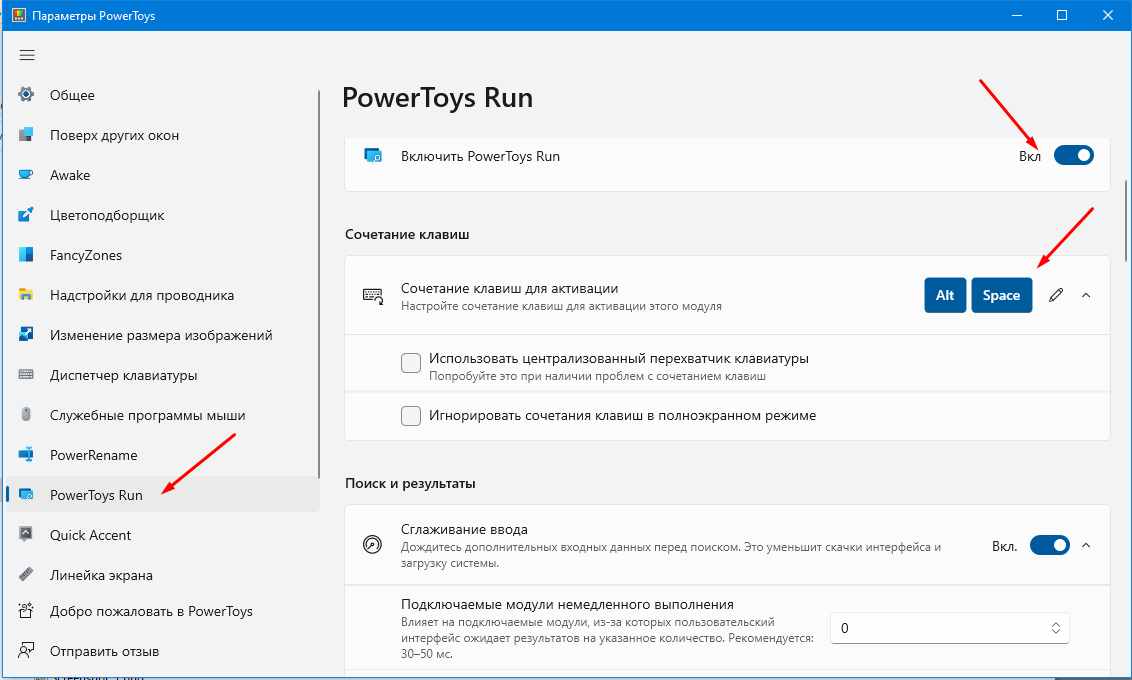1132x680 pixels.
Task: Click the immediate plugins delay number field
Action: tap(949, 628)
